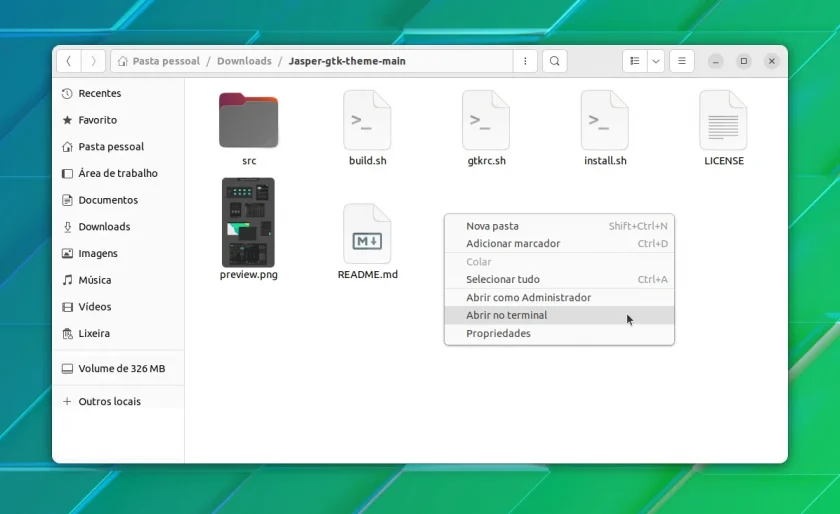Choose Abrir no terminal menu entry
Screen dimensions: 840x514
click(559, 315)
